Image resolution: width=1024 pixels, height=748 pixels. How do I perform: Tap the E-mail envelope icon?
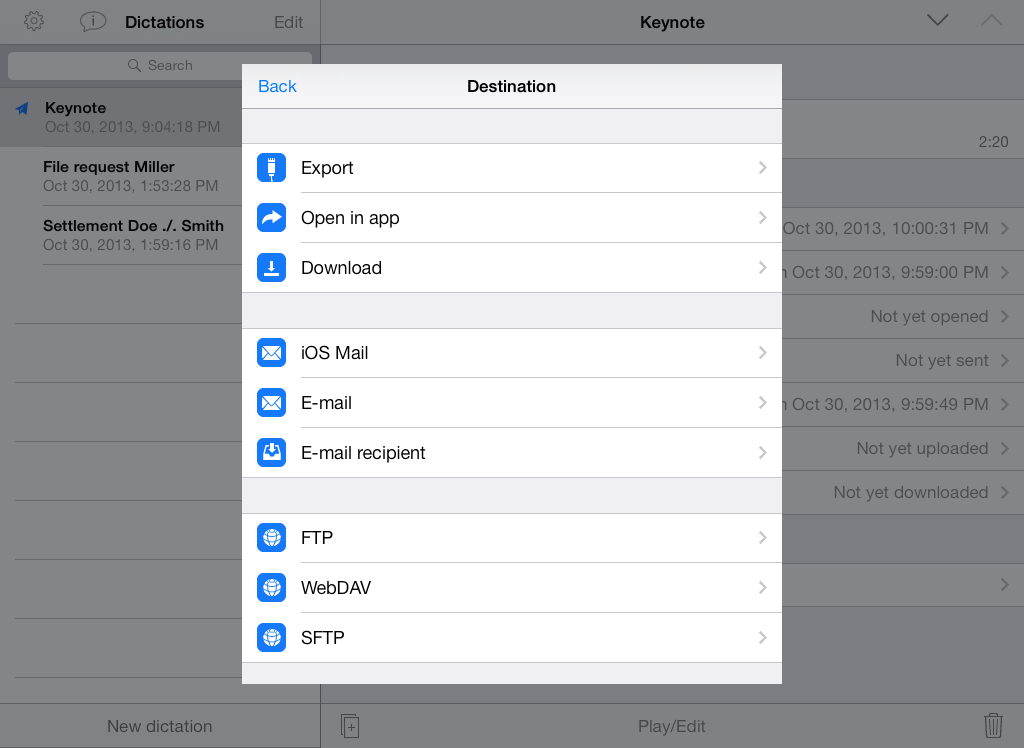271,403
